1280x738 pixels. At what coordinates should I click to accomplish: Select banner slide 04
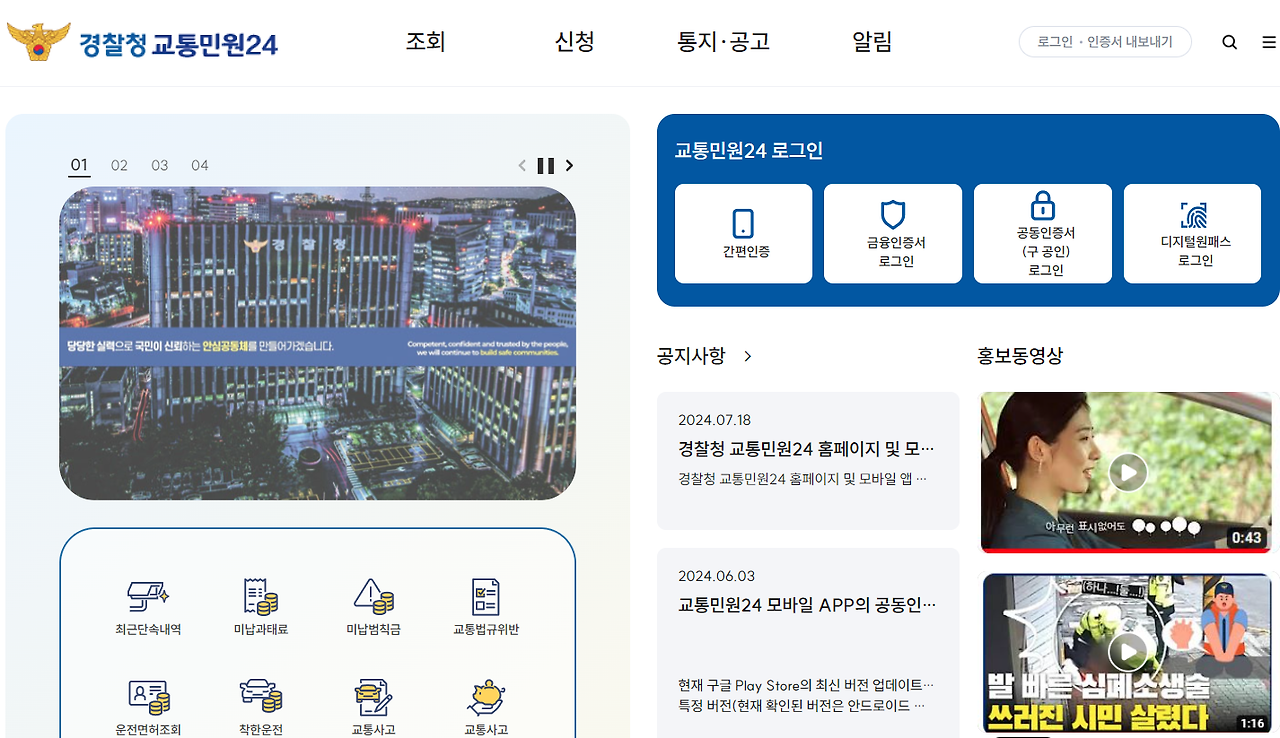point(200,166)
